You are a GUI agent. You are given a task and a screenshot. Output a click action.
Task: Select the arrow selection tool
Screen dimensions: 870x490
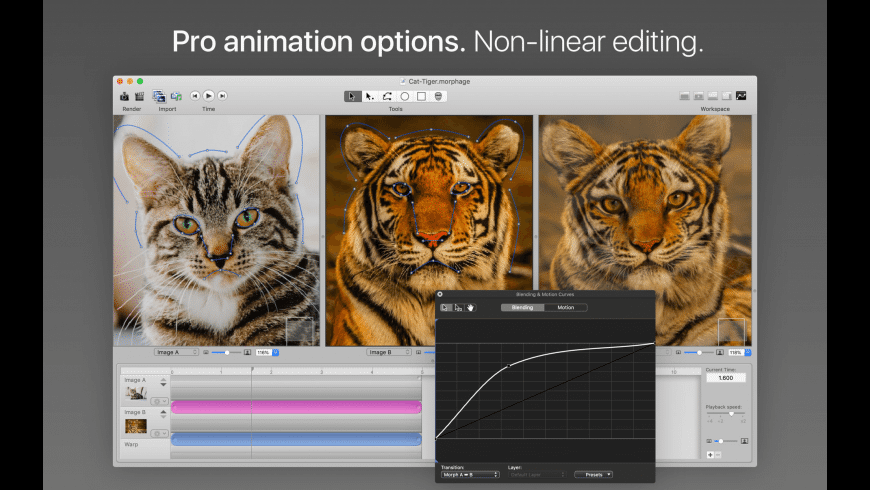tap(352, 97)
